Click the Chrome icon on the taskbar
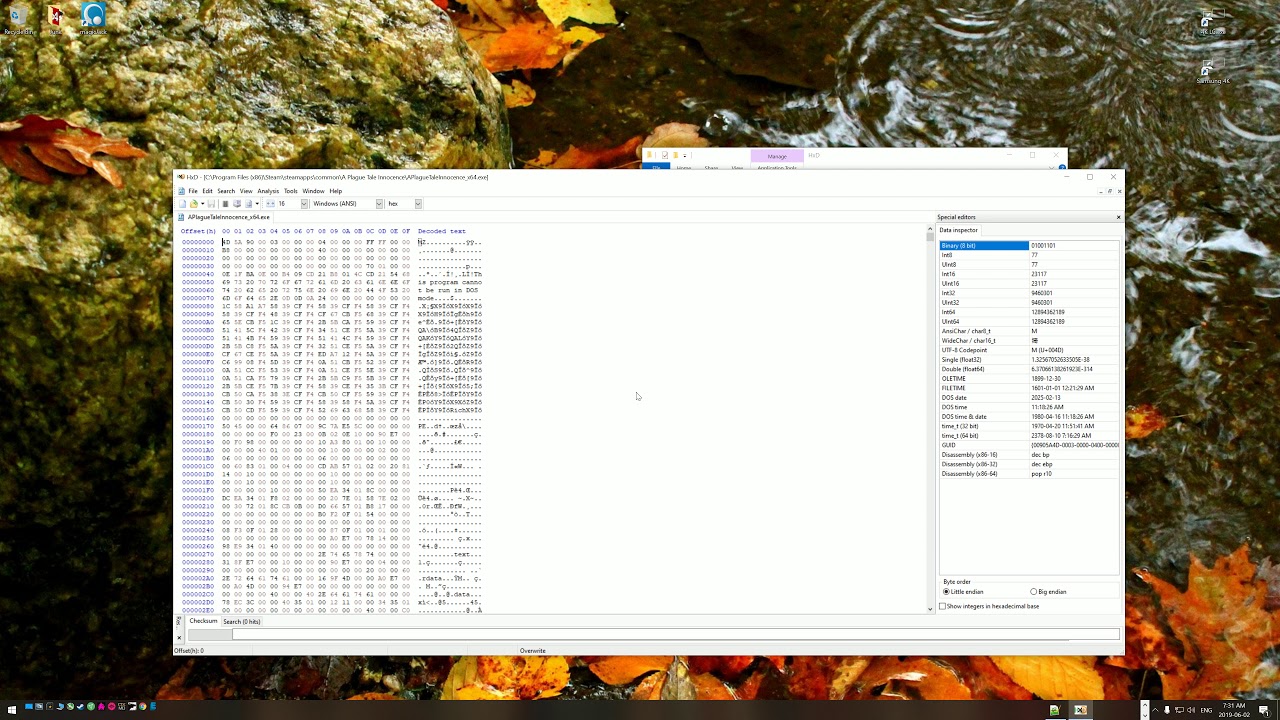Image resolution: width=1280 pixels, height=720 pixels. (x=142, y=707)
